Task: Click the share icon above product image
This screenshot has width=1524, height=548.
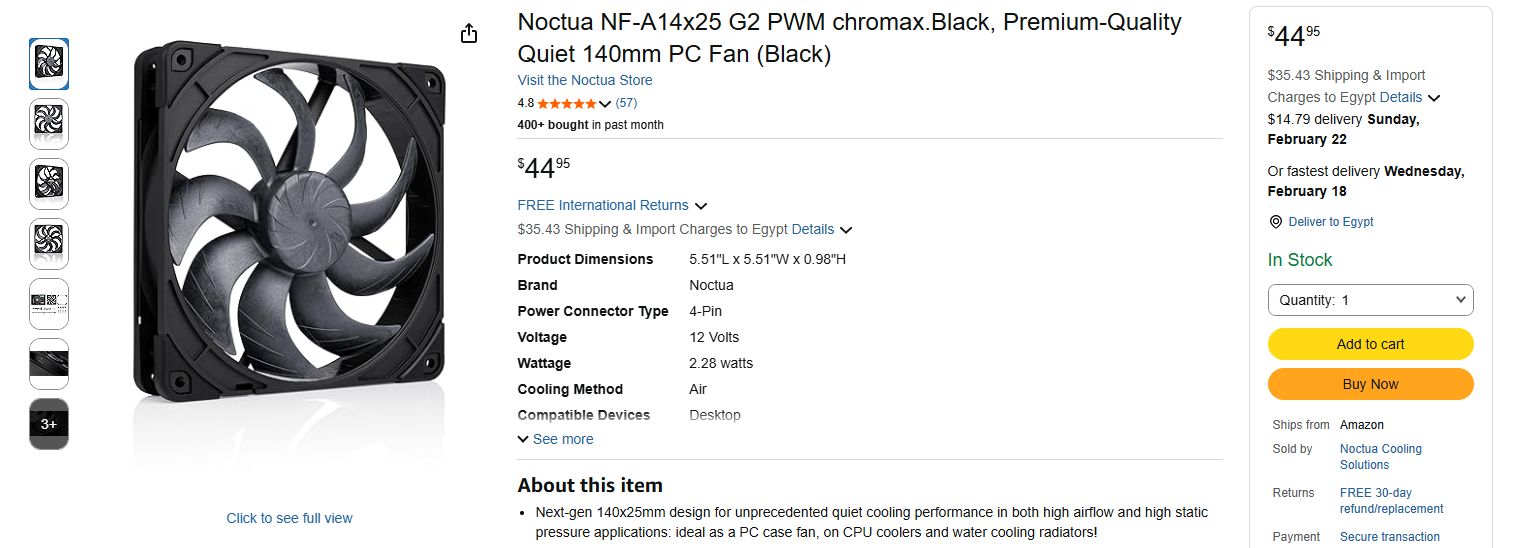Action: pos(469,34)
